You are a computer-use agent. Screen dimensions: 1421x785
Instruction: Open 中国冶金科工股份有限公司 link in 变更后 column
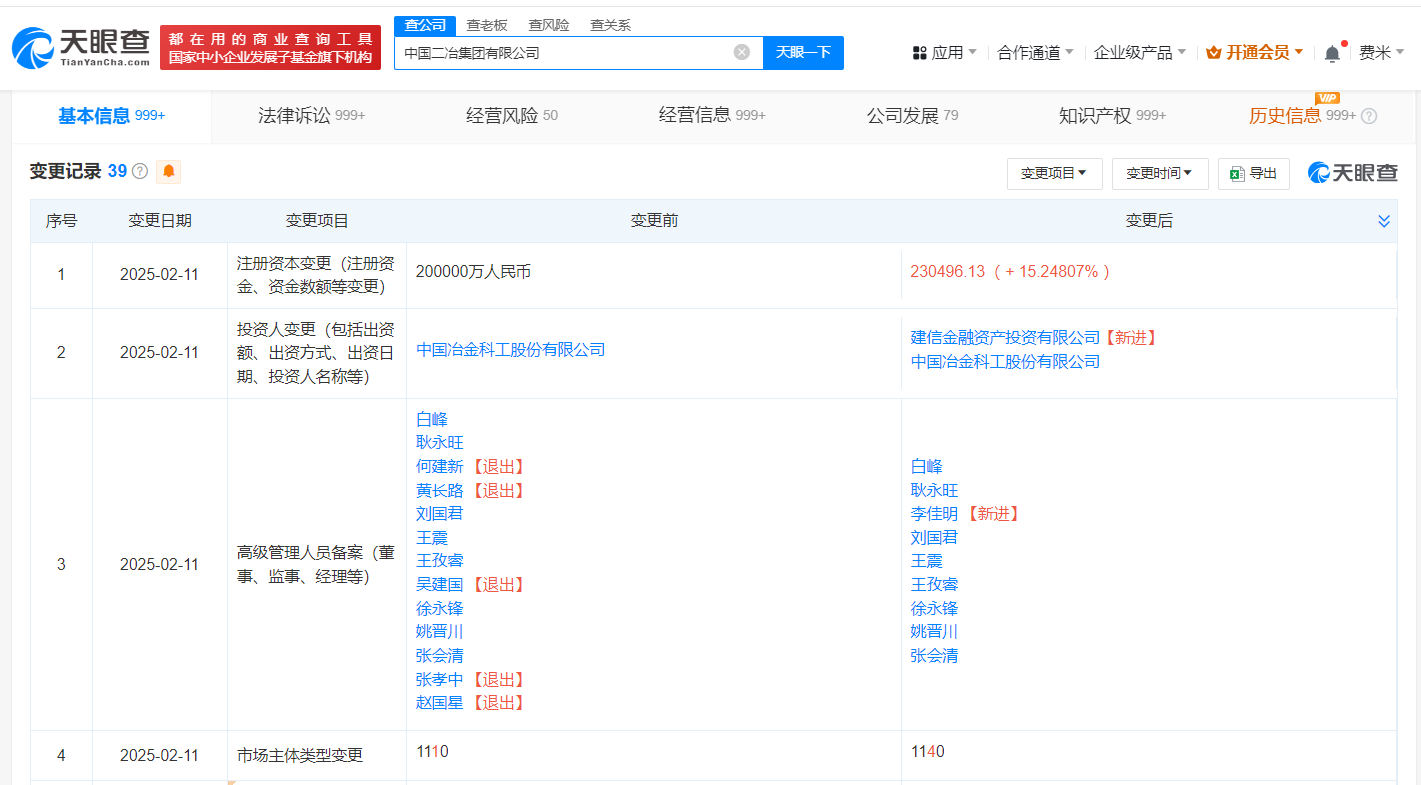pyautogui.click(x=1005, y=362)
